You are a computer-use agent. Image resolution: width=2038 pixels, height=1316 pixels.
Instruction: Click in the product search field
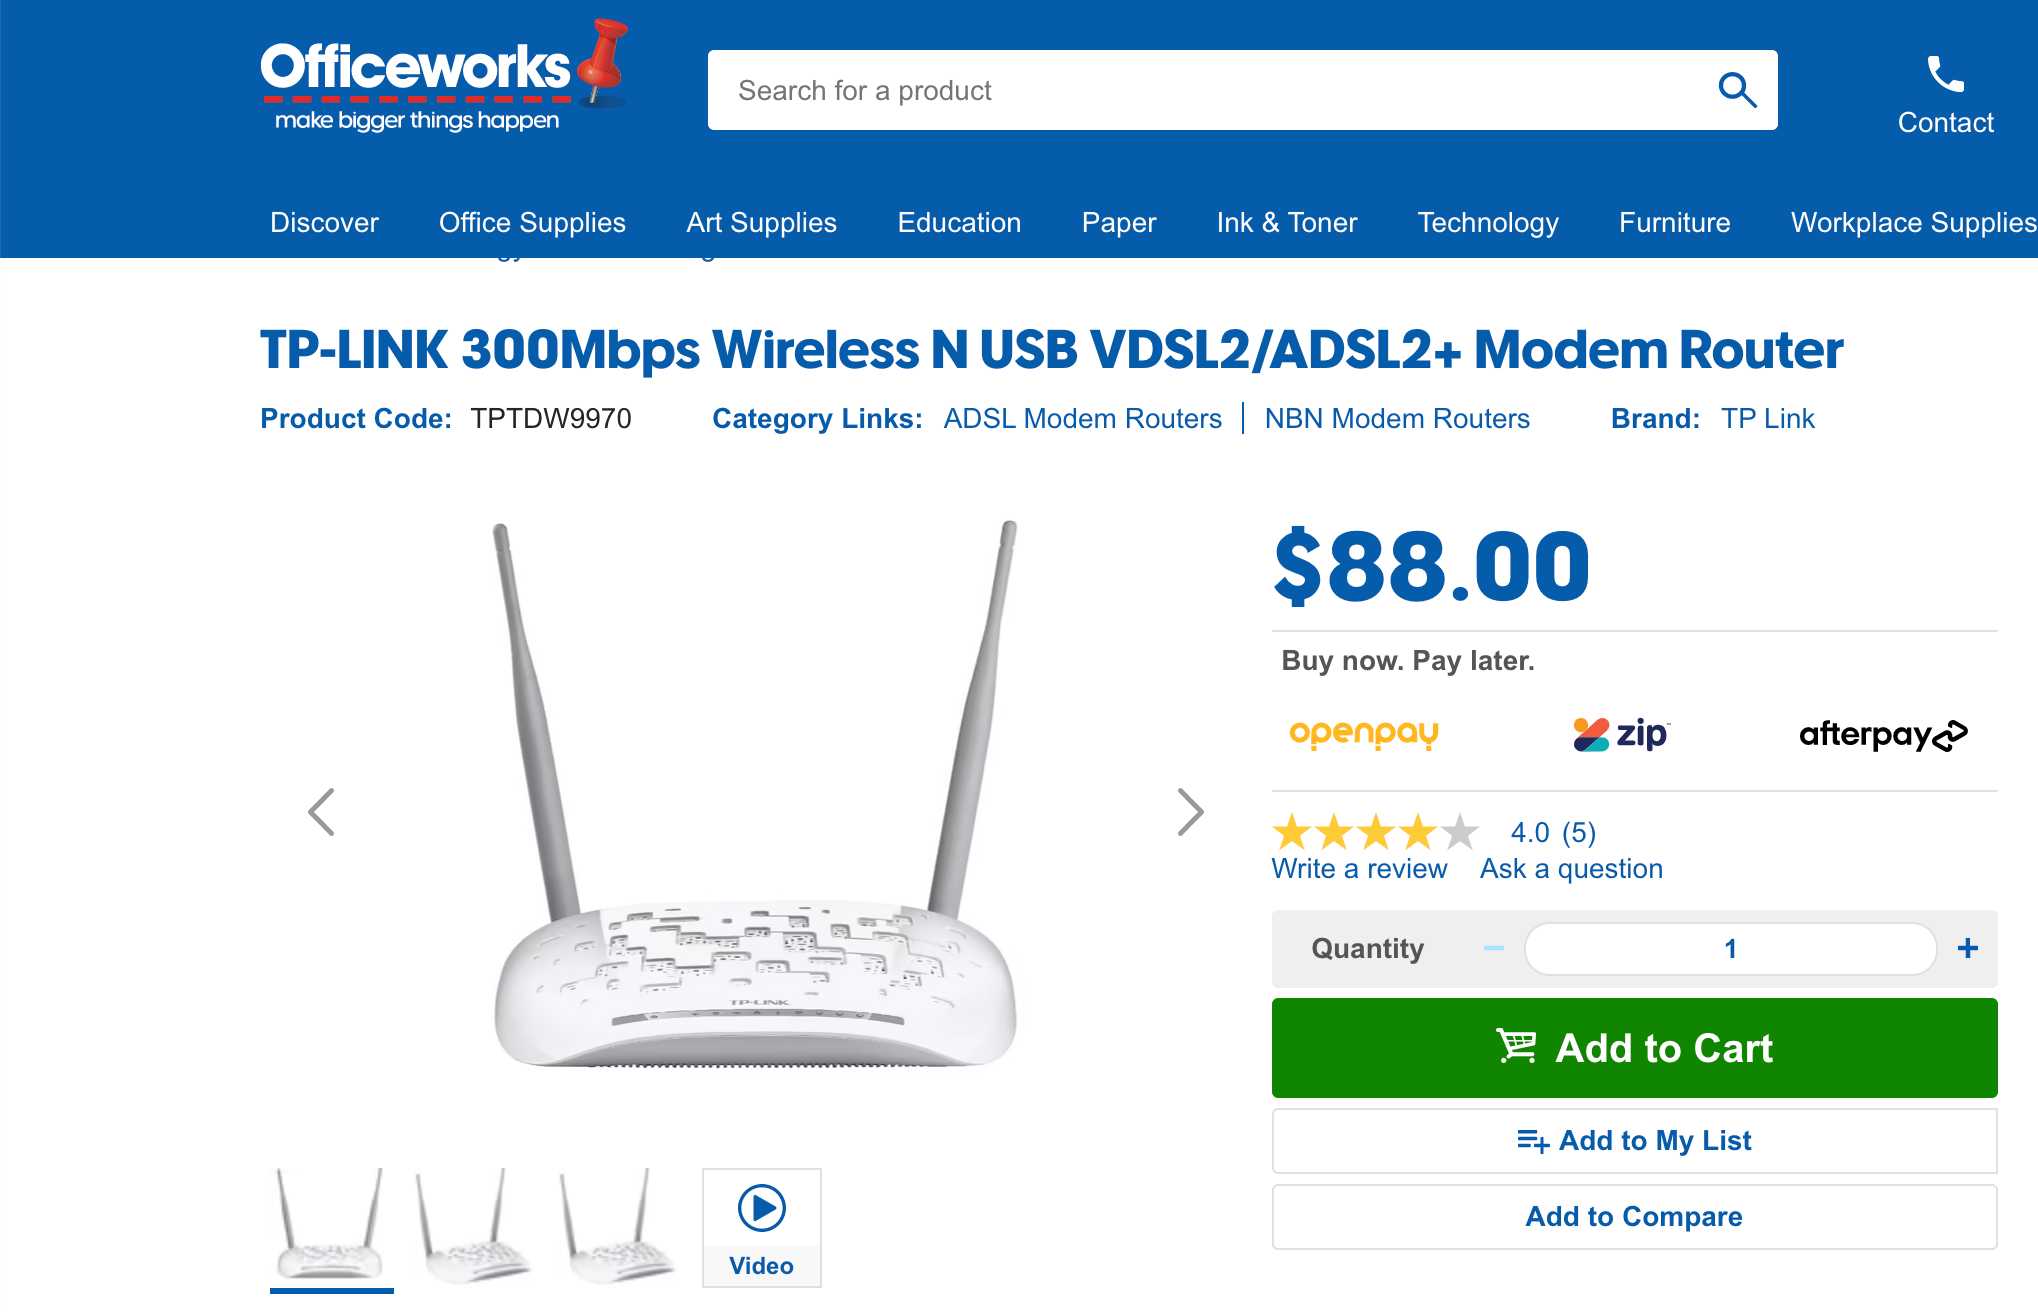(1200, 90)
